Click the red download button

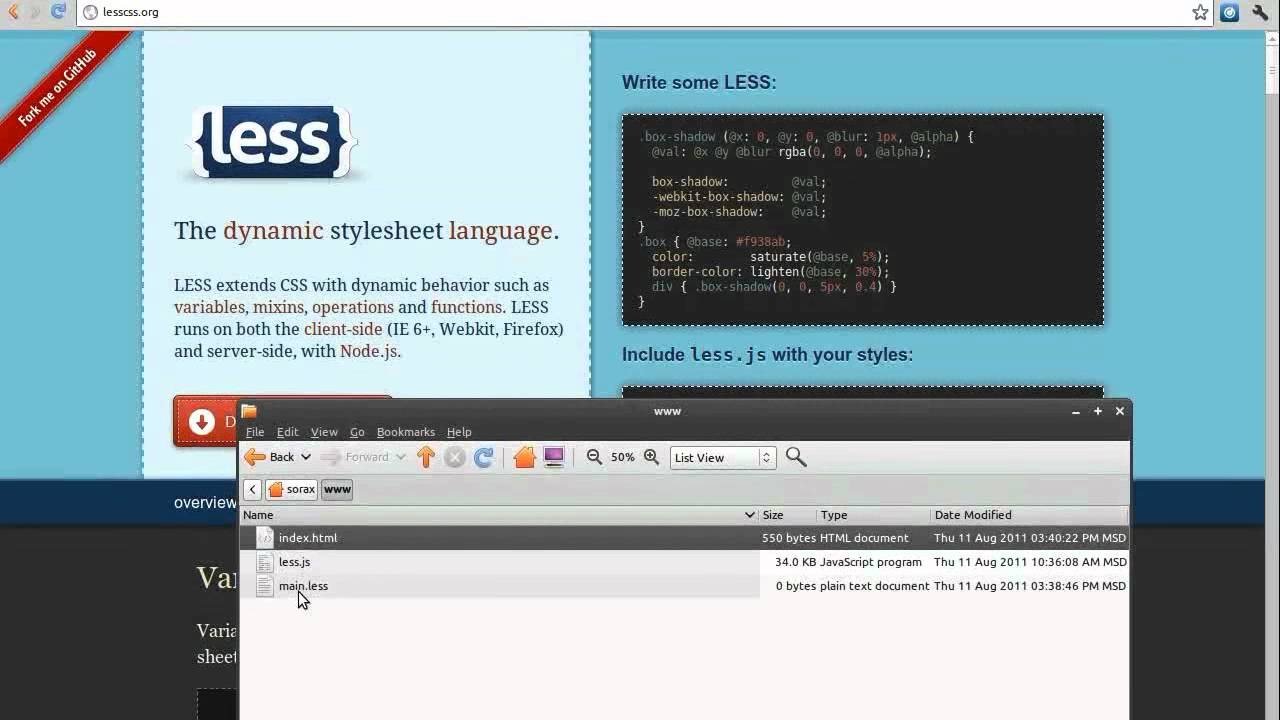206,421
